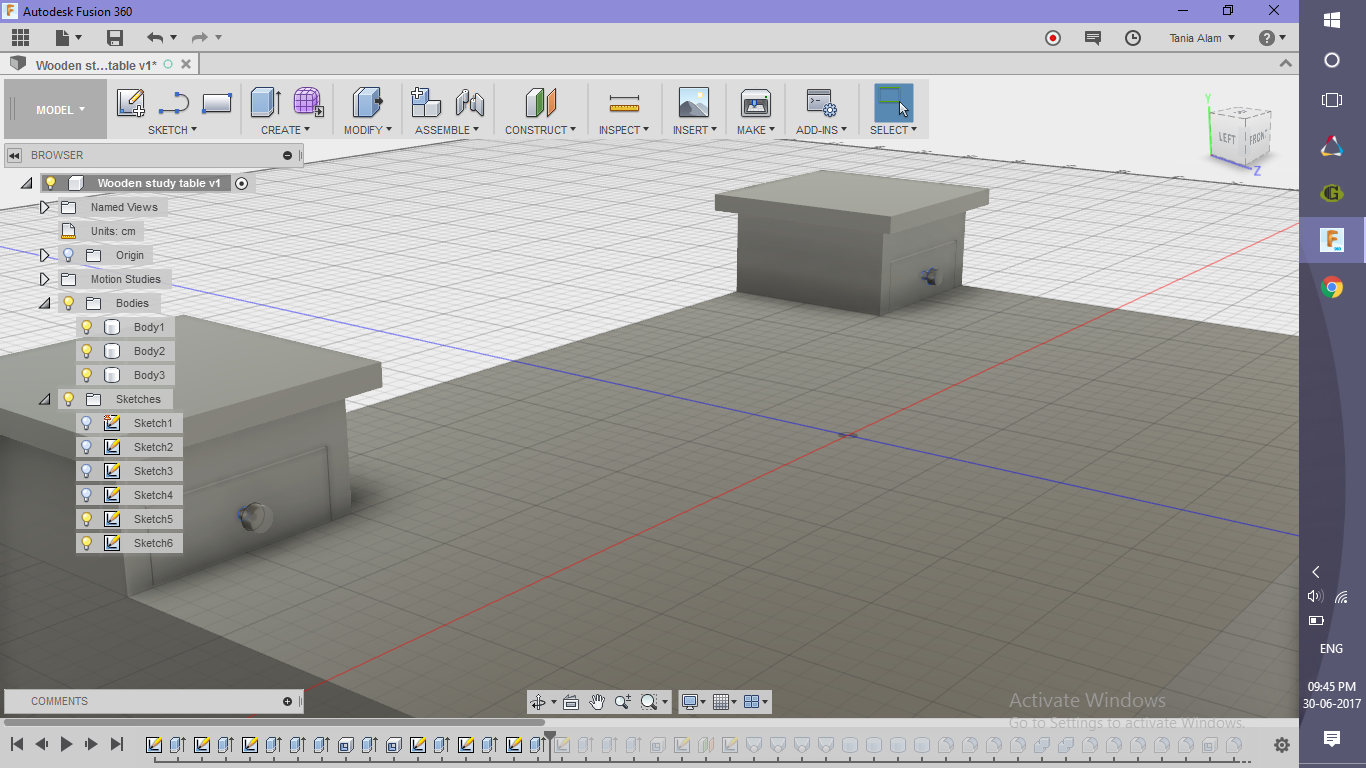Viewport: 1366px width, 768px height.
Task: Click the 3D Print make icon
Action: point(755,102)
